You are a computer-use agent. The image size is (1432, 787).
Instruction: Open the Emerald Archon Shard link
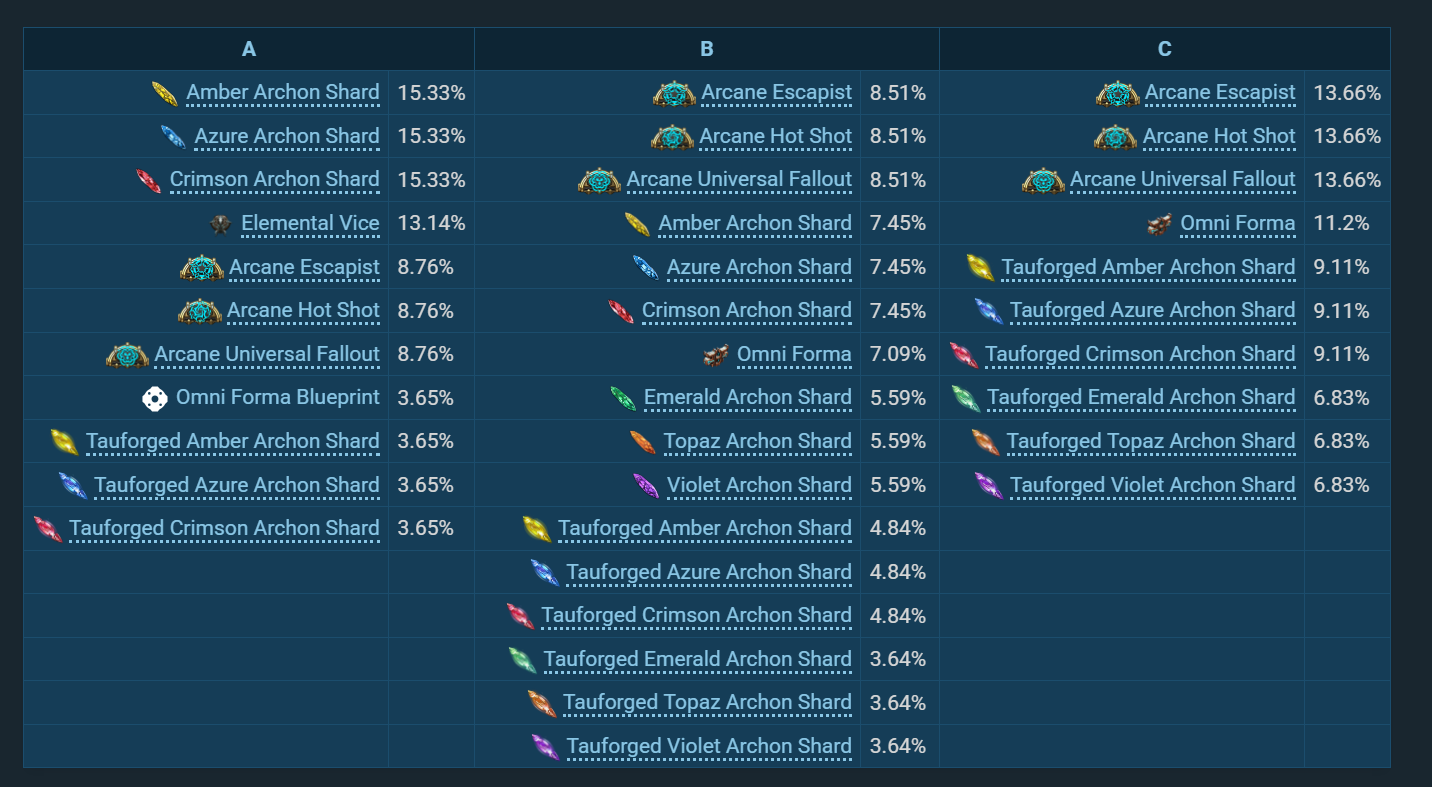[748, 398]
